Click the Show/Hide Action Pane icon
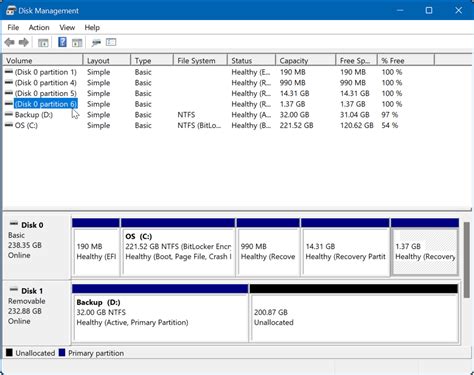 (x=77, y=43)
